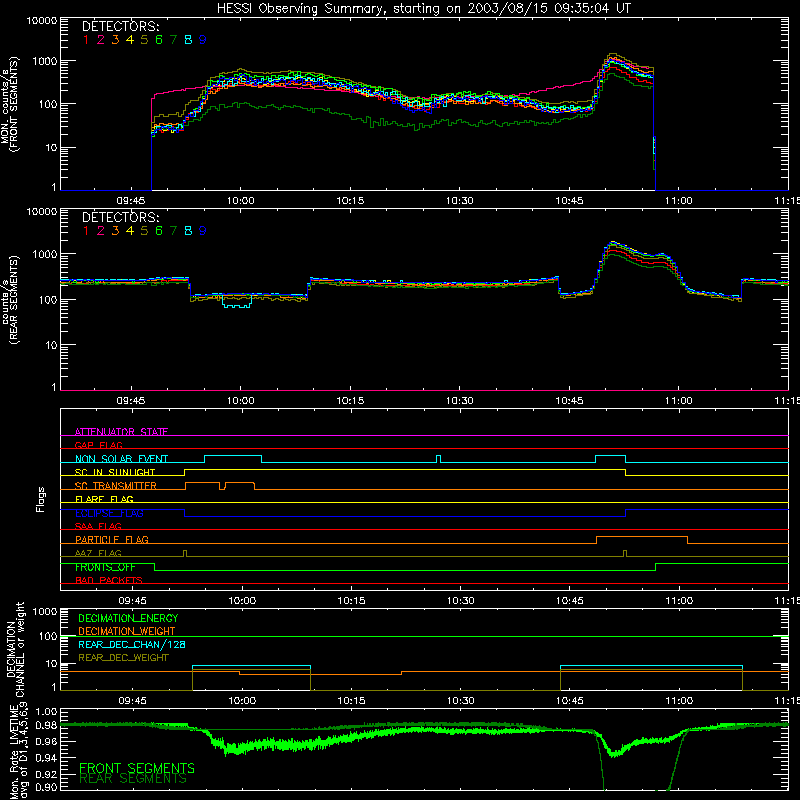Click DETECTORS: heading in front segments panel
Screen dimensions: 800x800
(120, 26)
